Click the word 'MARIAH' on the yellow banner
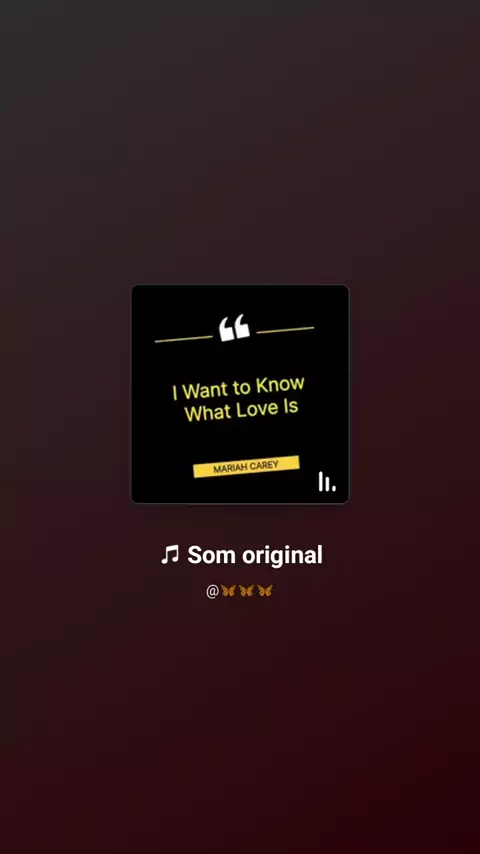The height and width of the screenshot is (854, 480). 230,468
